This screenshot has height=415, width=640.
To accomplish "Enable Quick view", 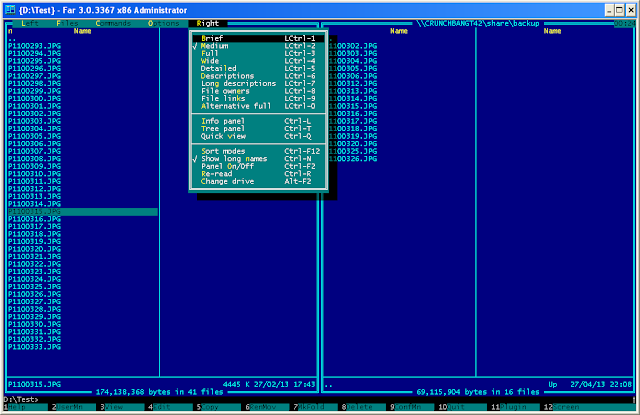I will 258,136.
